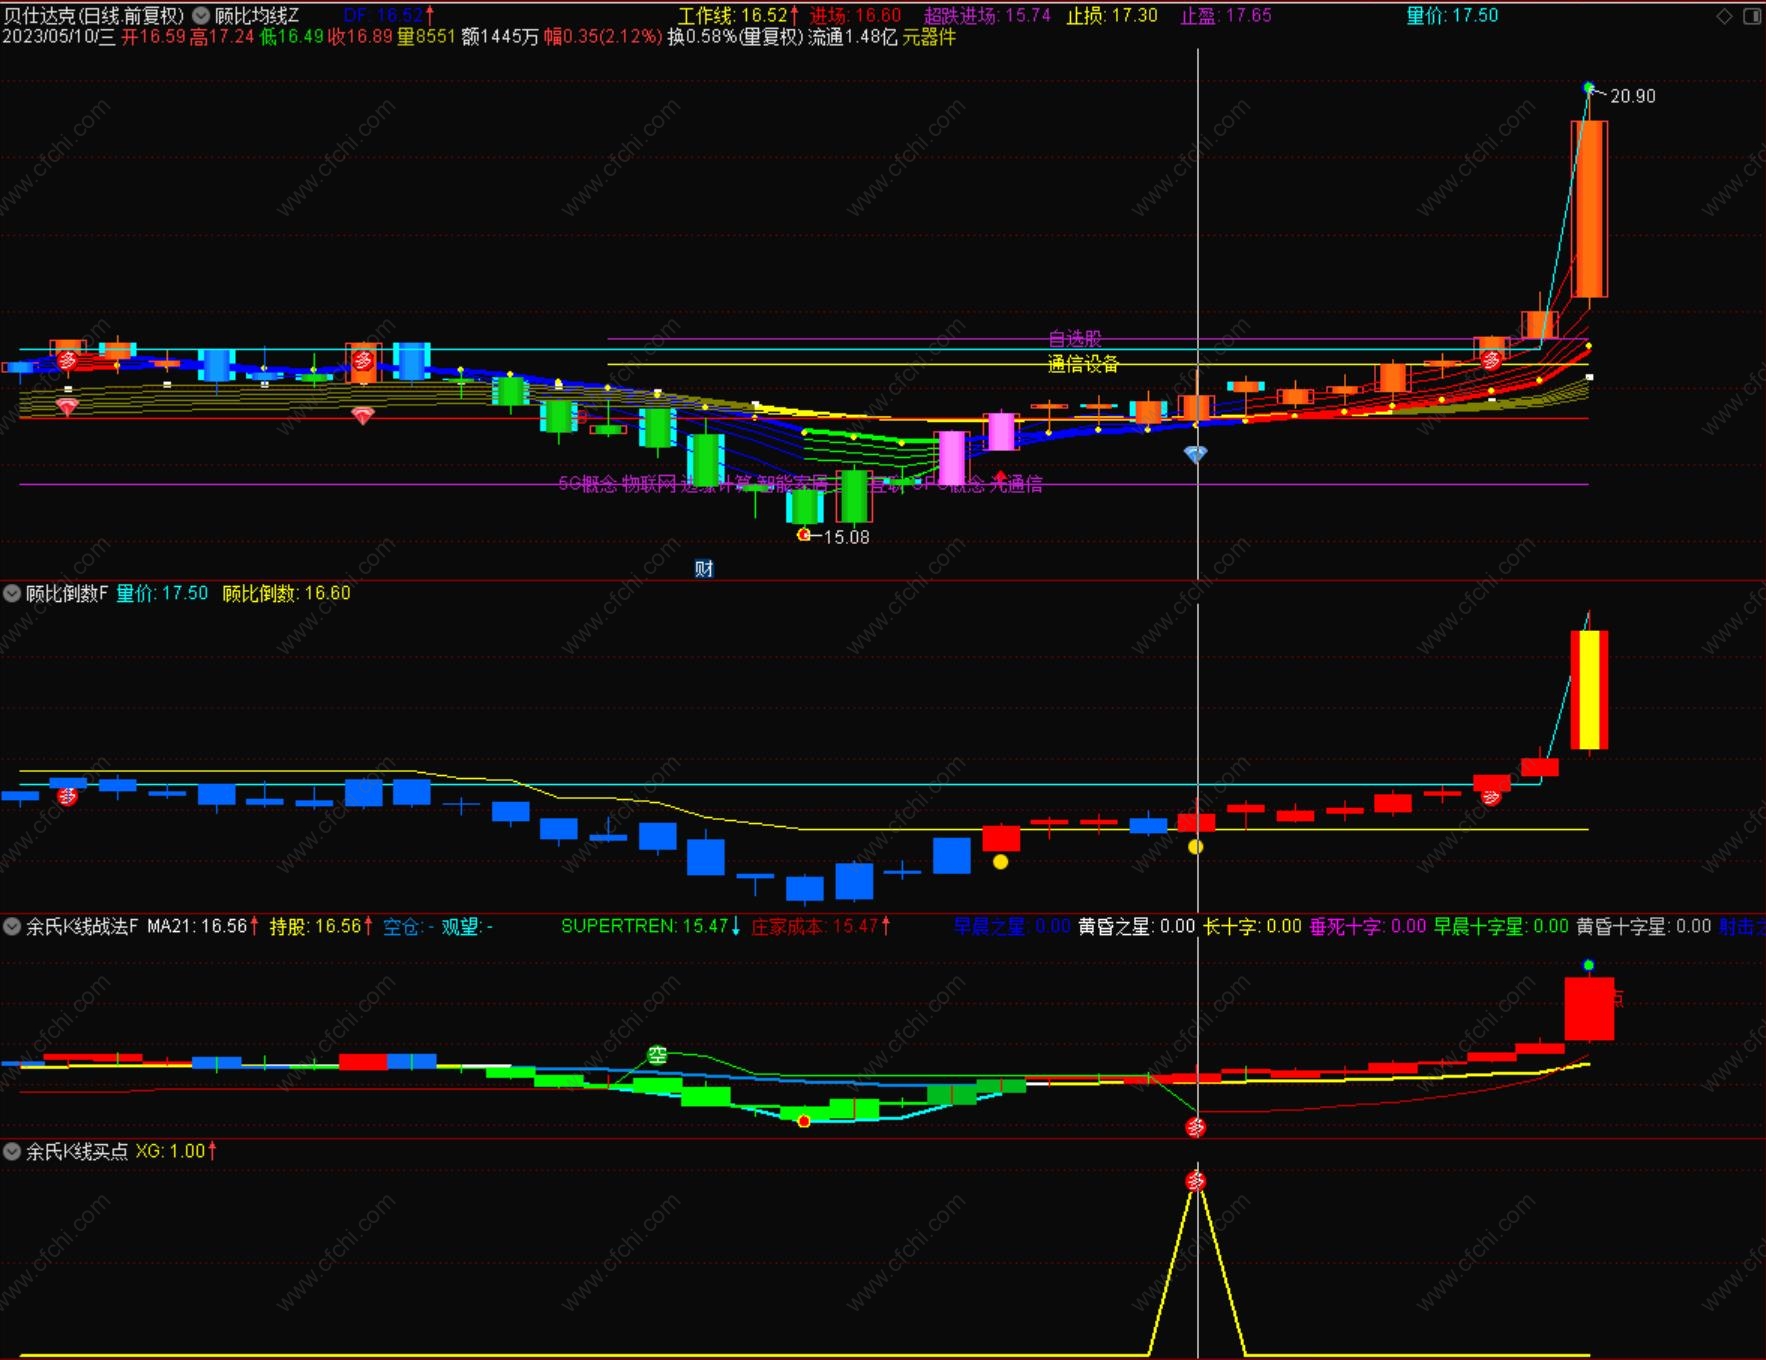Click the 进场: 16.60 header value

(855, 16)
